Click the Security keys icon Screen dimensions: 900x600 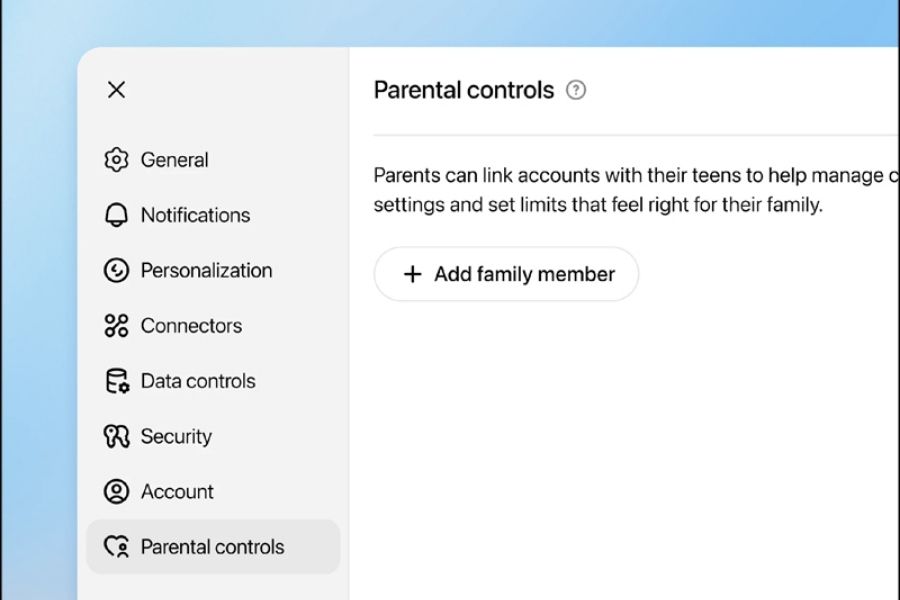pyautogui.click(x=117, y=436)
